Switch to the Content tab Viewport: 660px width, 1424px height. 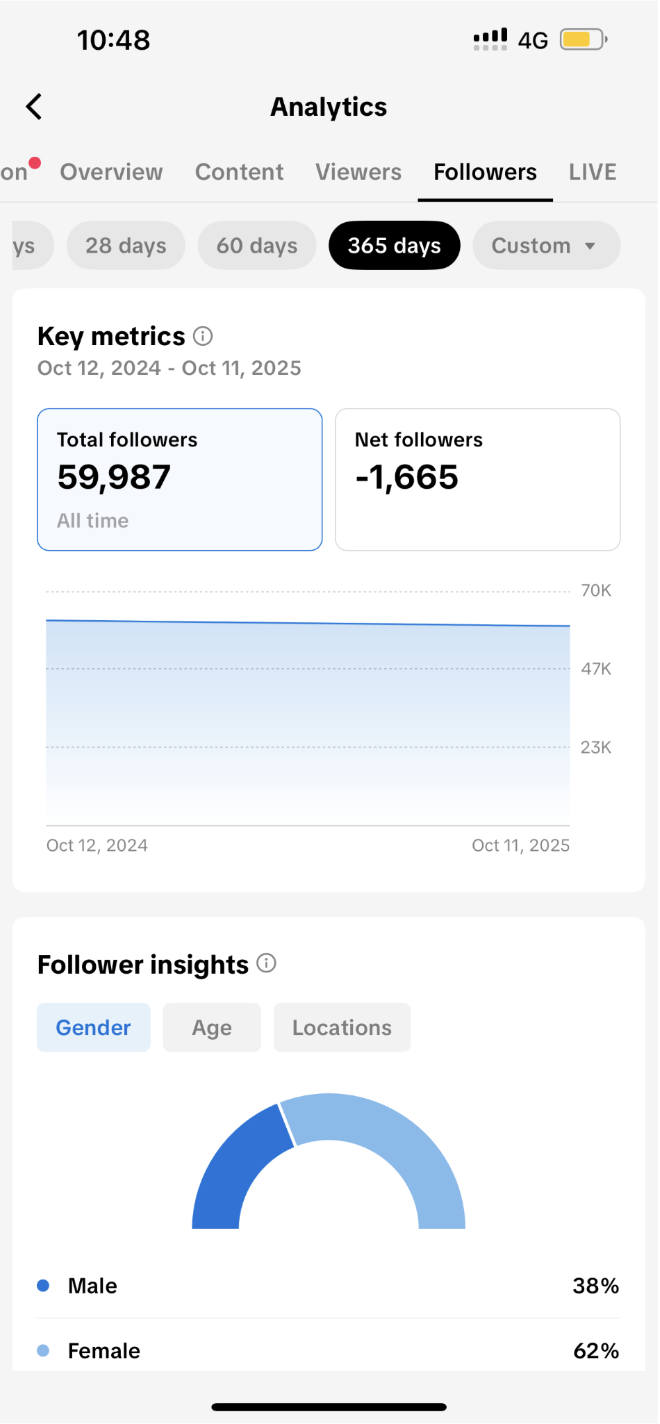point(239,172)
